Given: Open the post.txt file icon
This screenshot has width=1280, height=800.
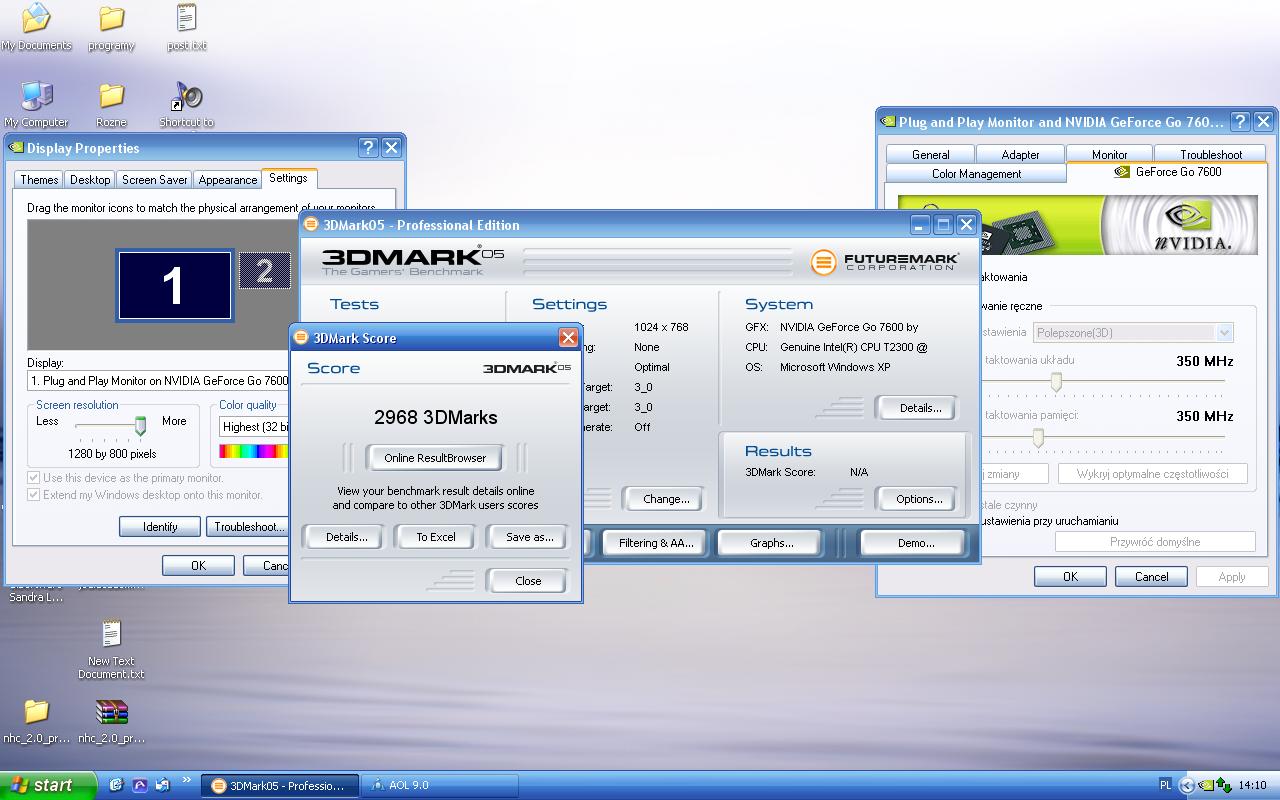Looking at the screenshot, I should click(x=186, y=27).
